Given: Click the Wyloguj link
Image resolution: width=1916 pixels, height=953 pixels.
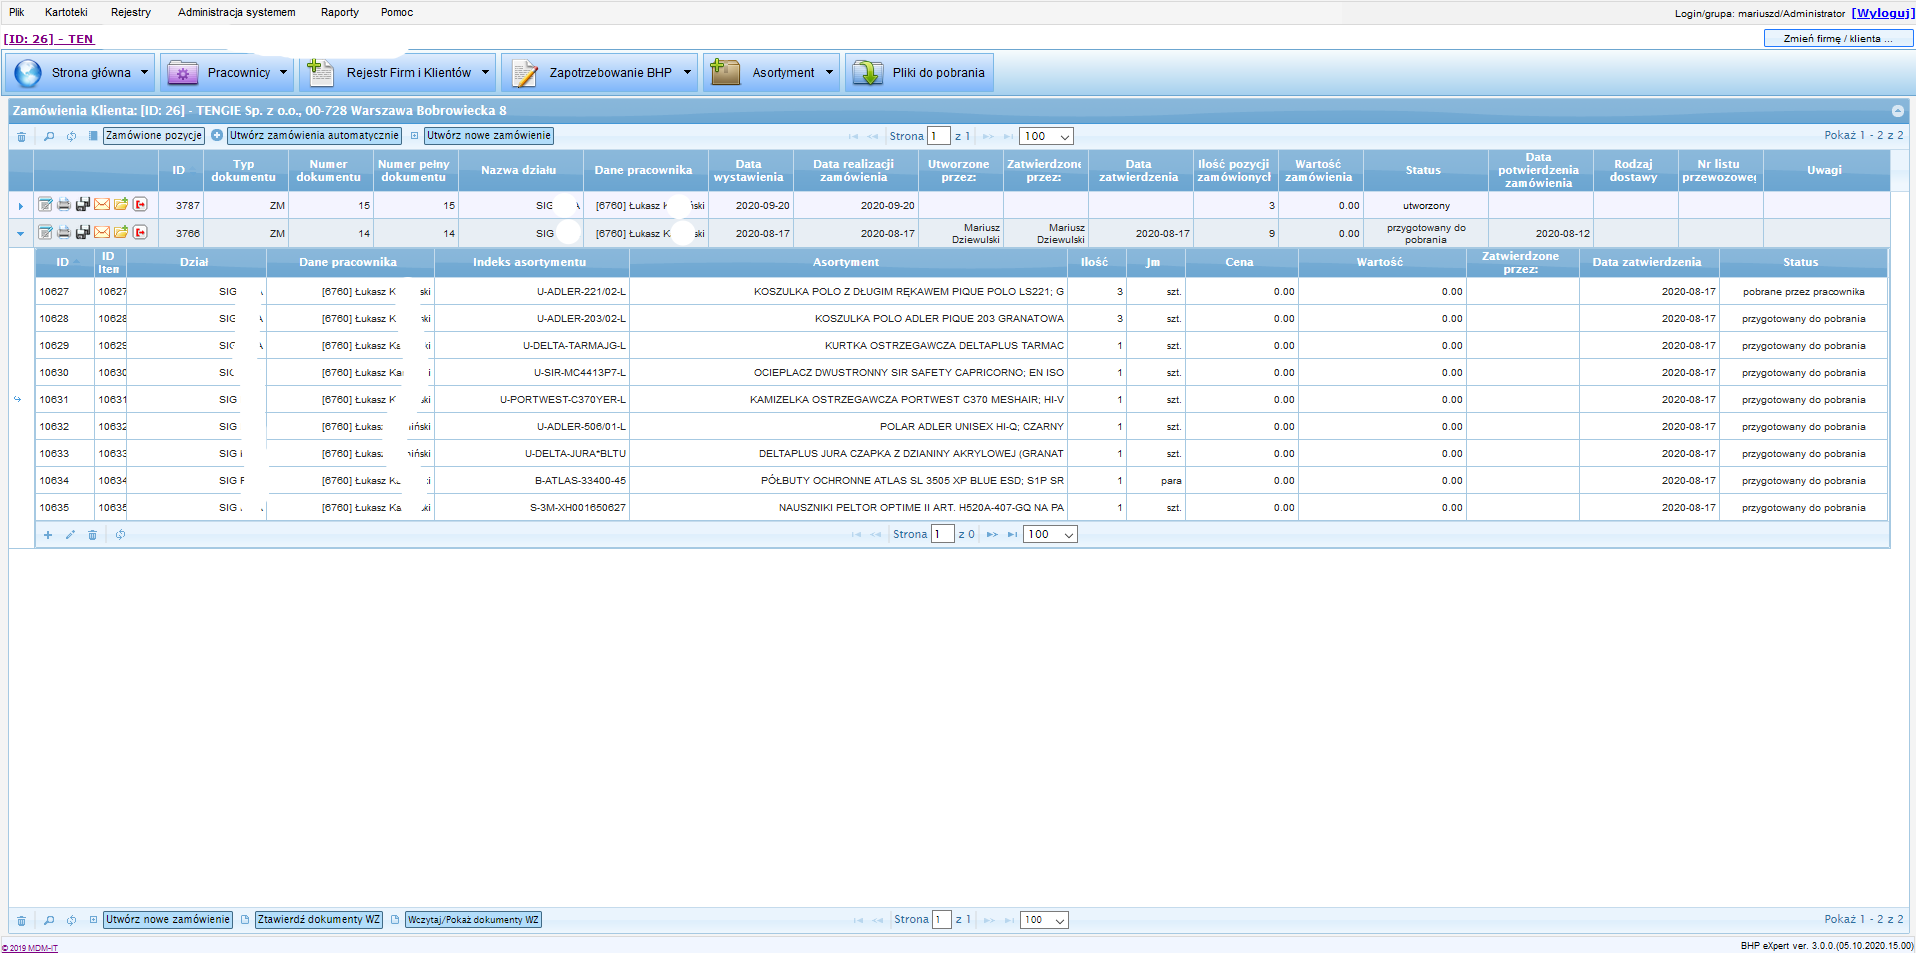Looking at the screenshot, I should [1883, 13].
